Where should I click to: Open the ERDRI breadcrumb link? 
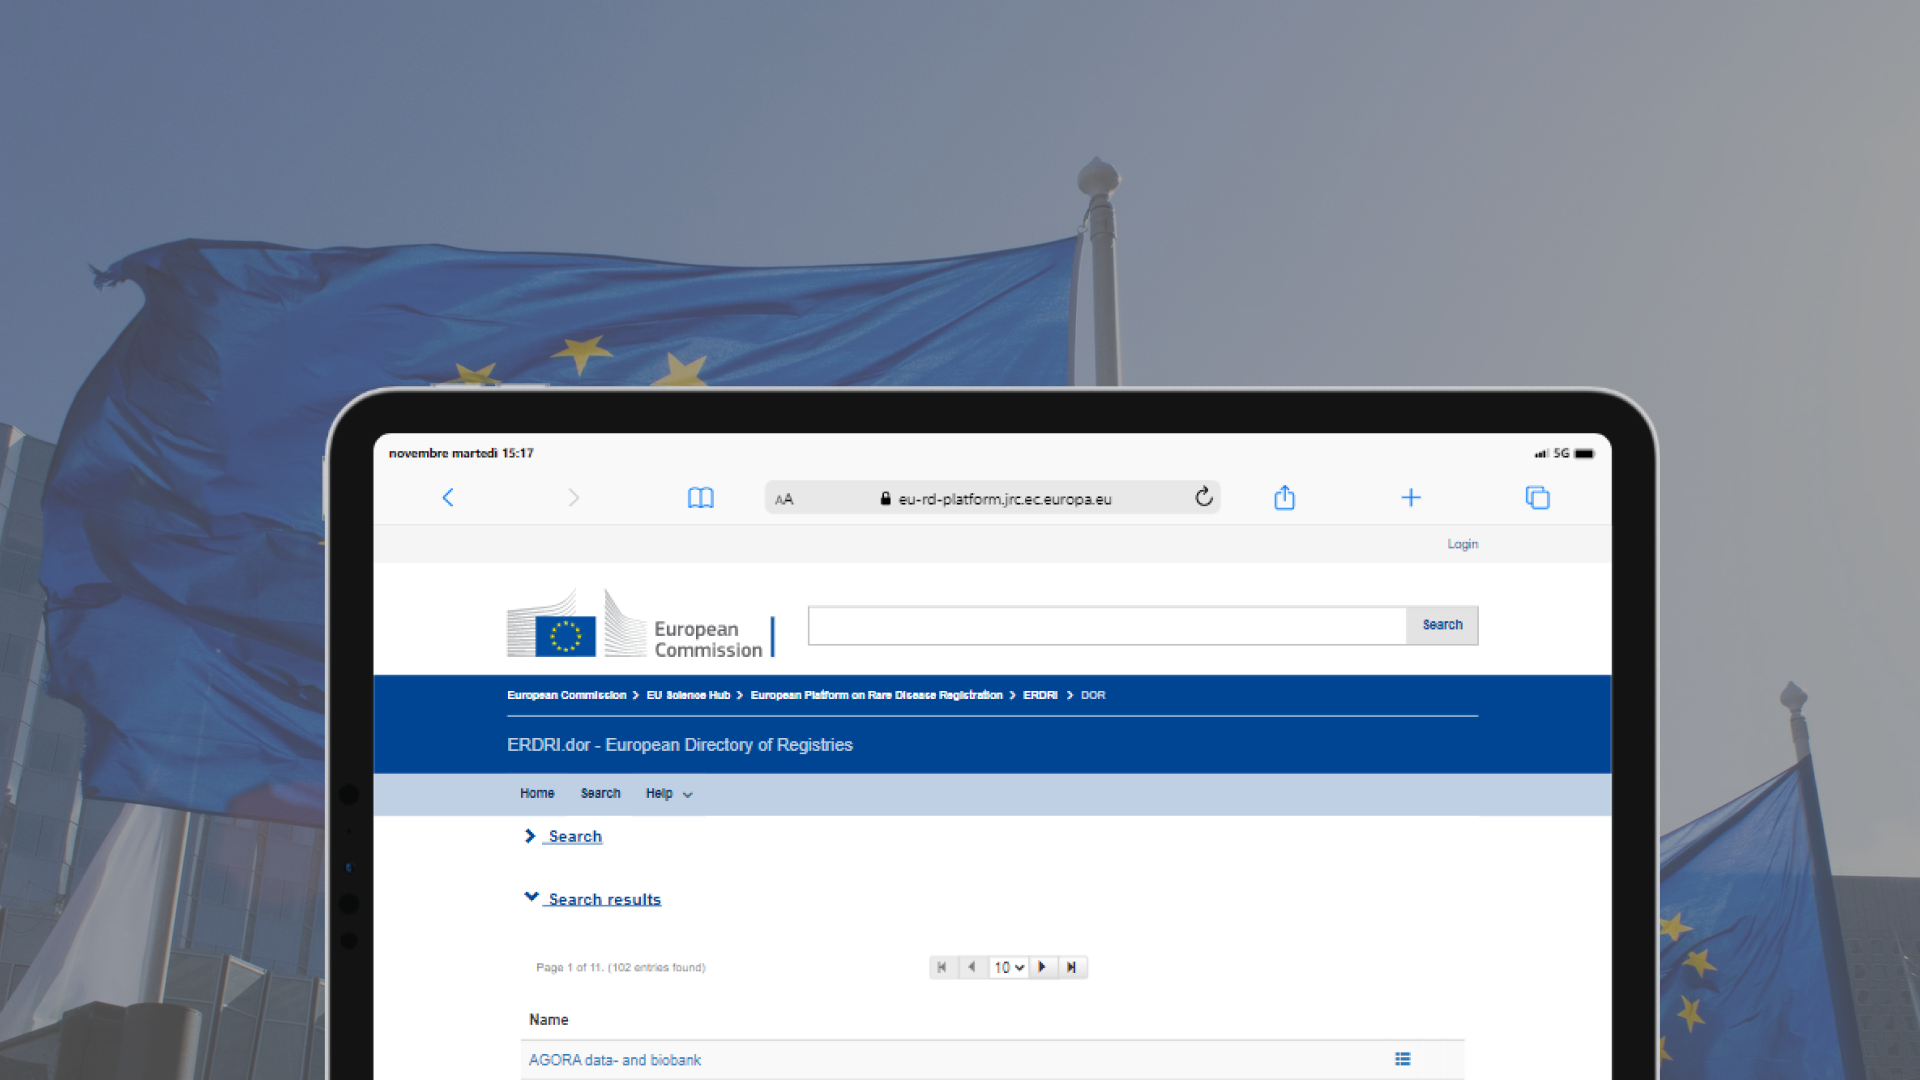coord(1040,695)
